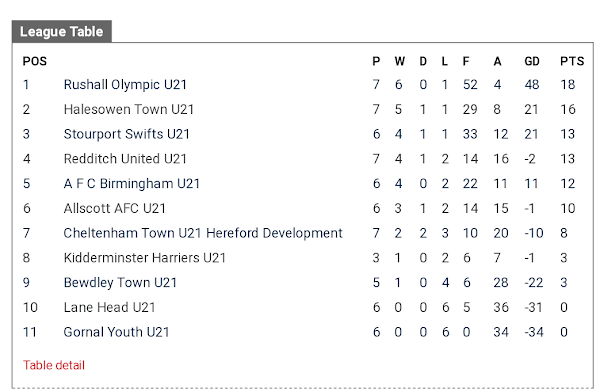Click Gornal Youth's -34 goal difference
The height and width of the screenshot is (392, 600).
coord(534,332)
